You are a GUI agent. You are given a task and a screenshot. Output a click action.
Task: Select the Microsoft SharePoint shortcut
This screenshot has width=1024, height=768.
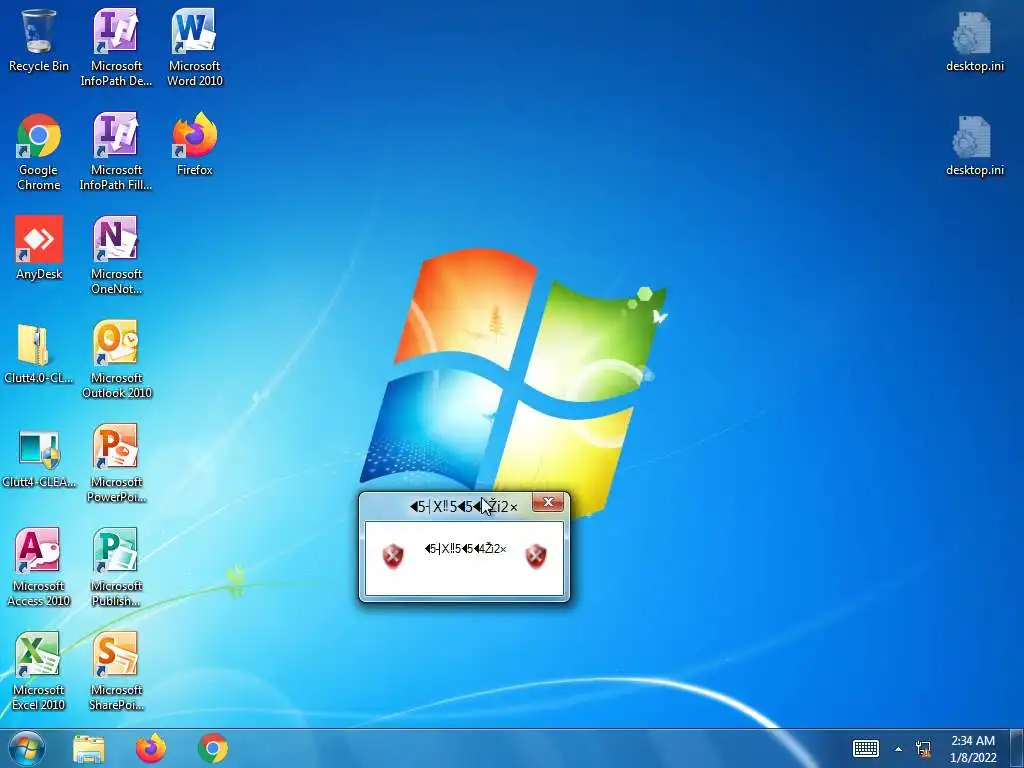(x=116, y=671)
